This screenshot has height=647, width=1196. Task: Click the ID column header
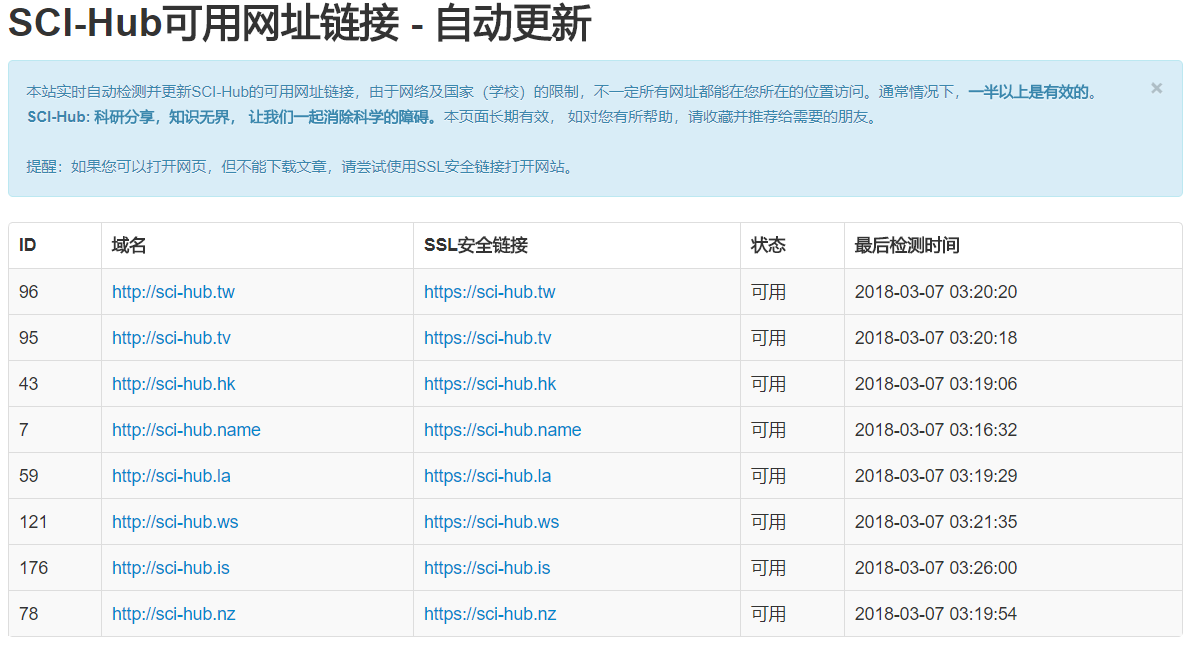(27, 244)
